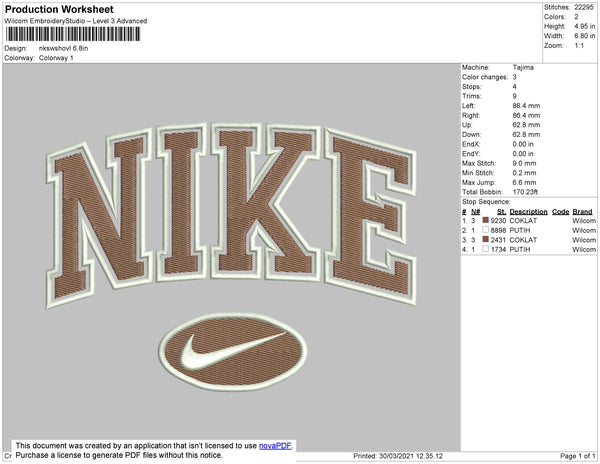The width and height of the screenshot is (600, 464).
Task: Click the Up value 62.8 mm
Action: pyautogui.click(x=526, y=125)
